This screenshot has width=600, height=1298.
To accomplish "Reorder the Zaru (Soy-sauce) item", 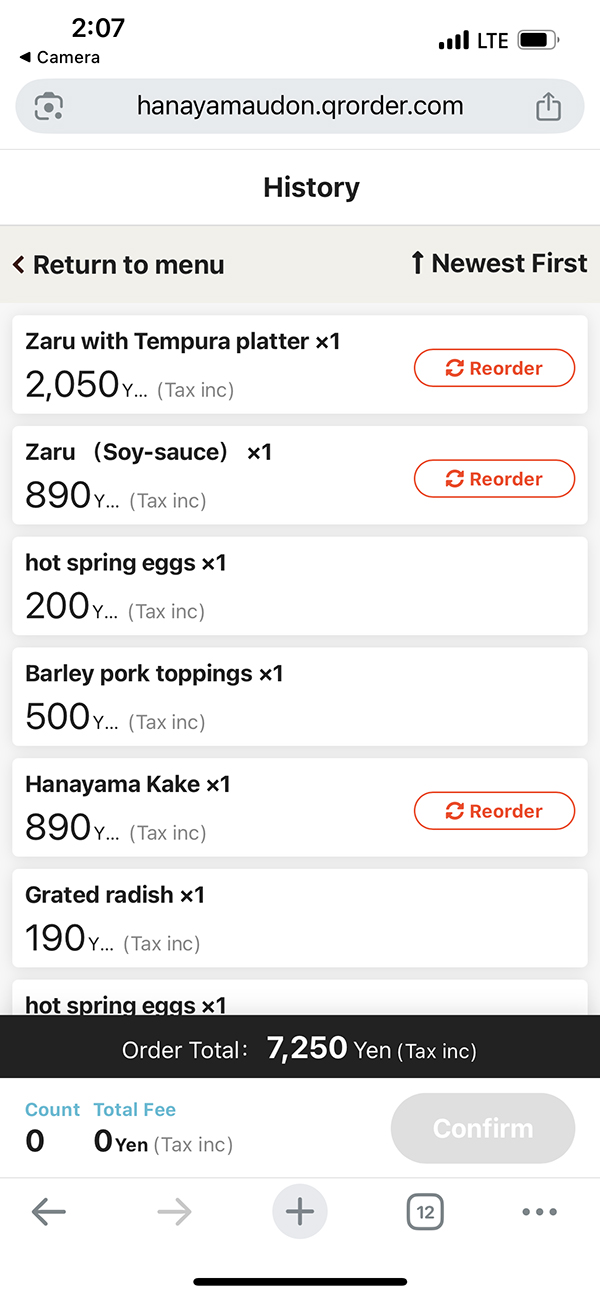I will pyautogui.click(x=494, y=479).
